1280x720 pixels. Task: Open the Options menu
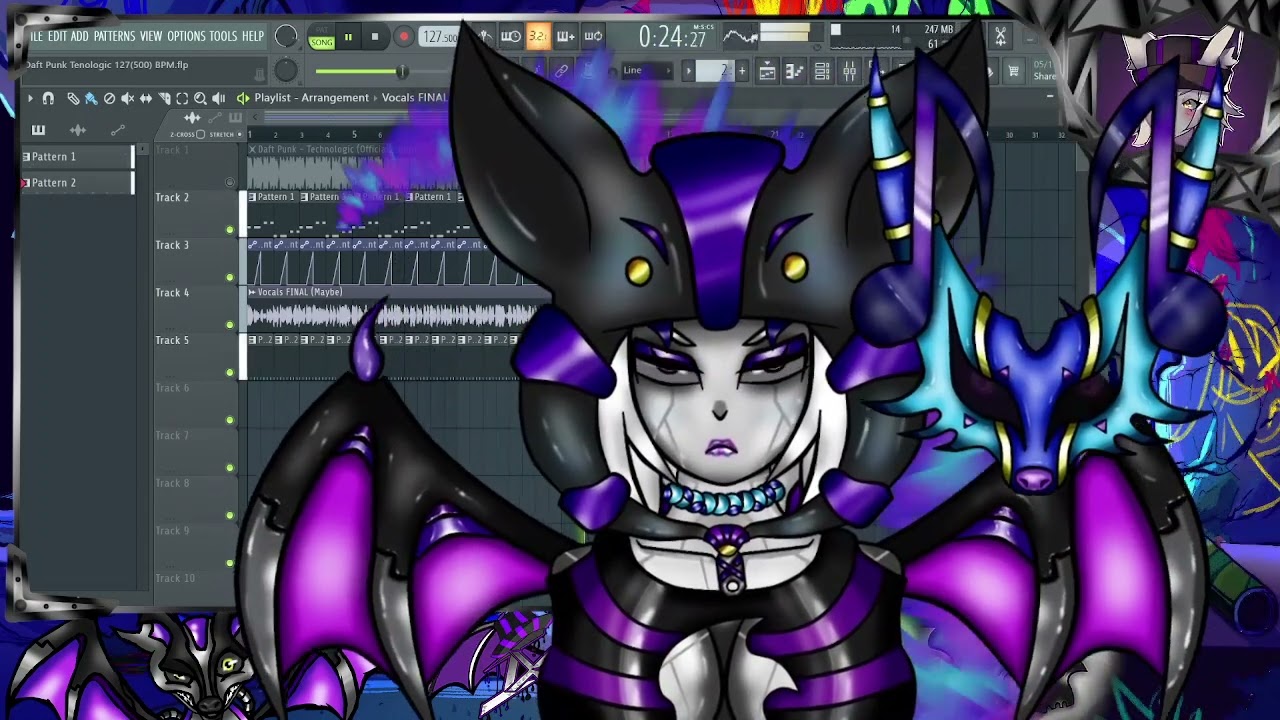click(186, 37)
